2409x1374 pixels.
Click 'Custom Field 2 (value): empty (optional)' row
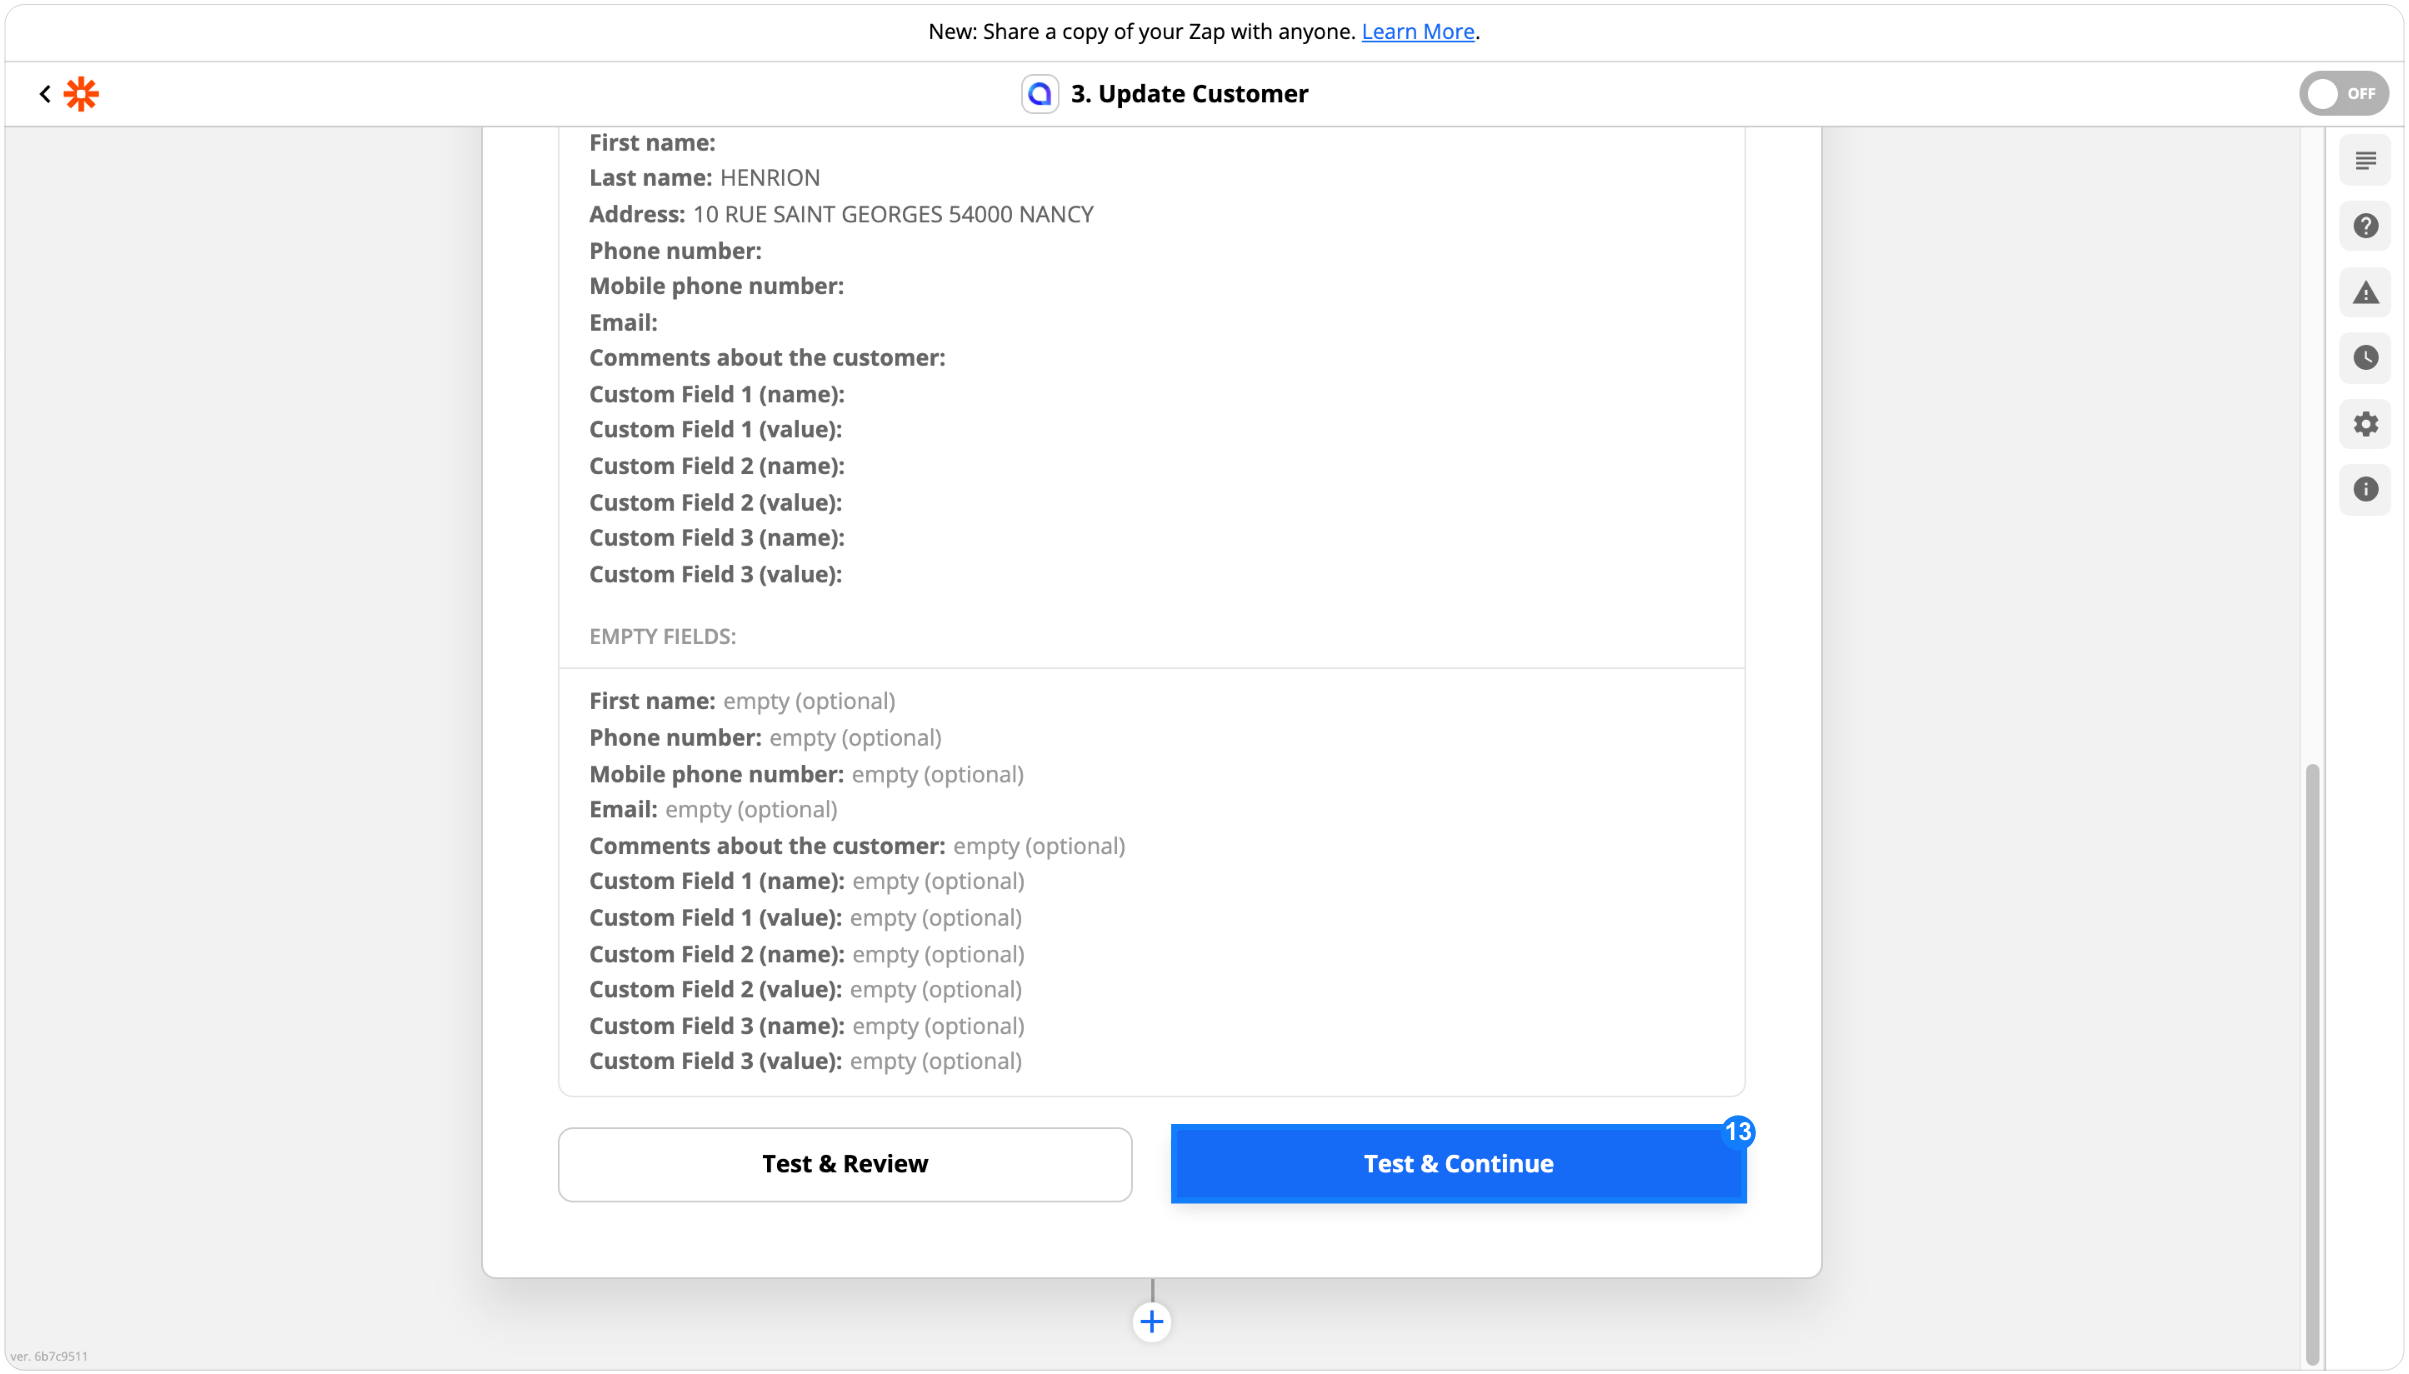(x=805, y=989)
